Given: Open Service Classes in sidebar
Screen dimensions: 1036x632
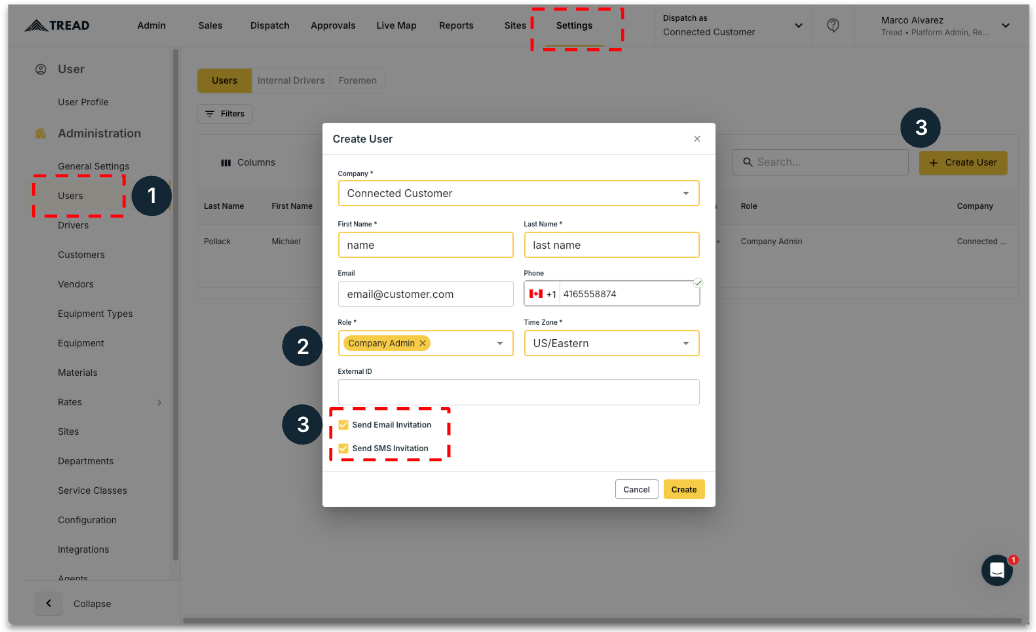Looking at the screenshot, I should (x=92, y=491).
